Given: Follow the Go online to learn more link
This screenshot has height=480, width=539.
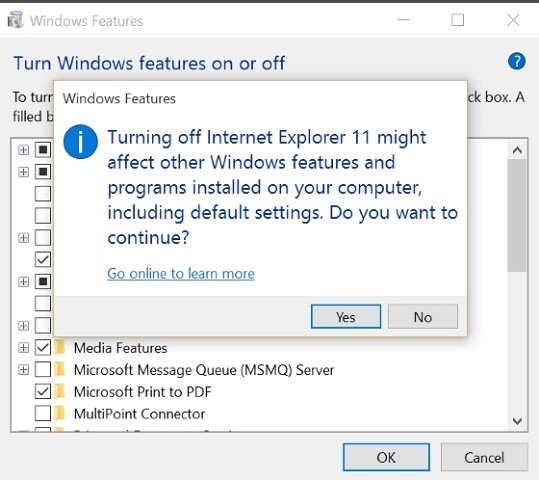Looking at the screenshot, I should pyautogui.click(x=181, y=274).
